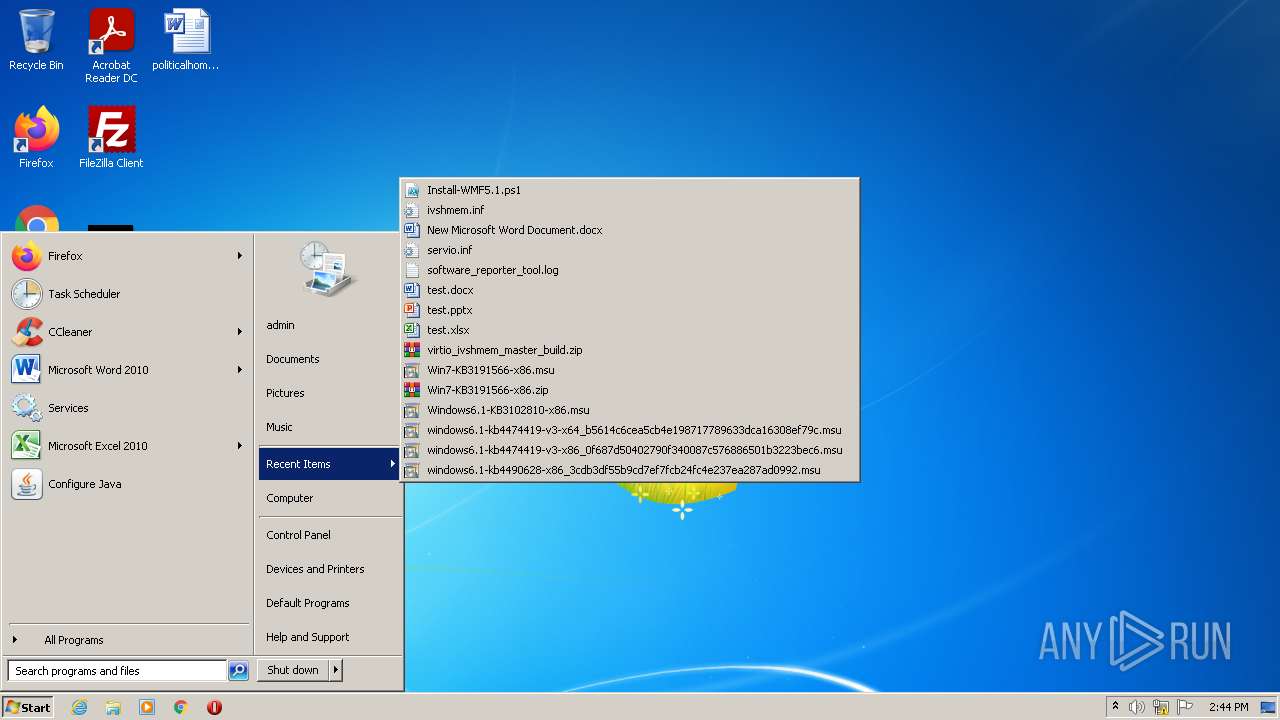Launch Microsoft Excel 2010 from Start menu
The image size is (1280, 720).
pos(127,446)
